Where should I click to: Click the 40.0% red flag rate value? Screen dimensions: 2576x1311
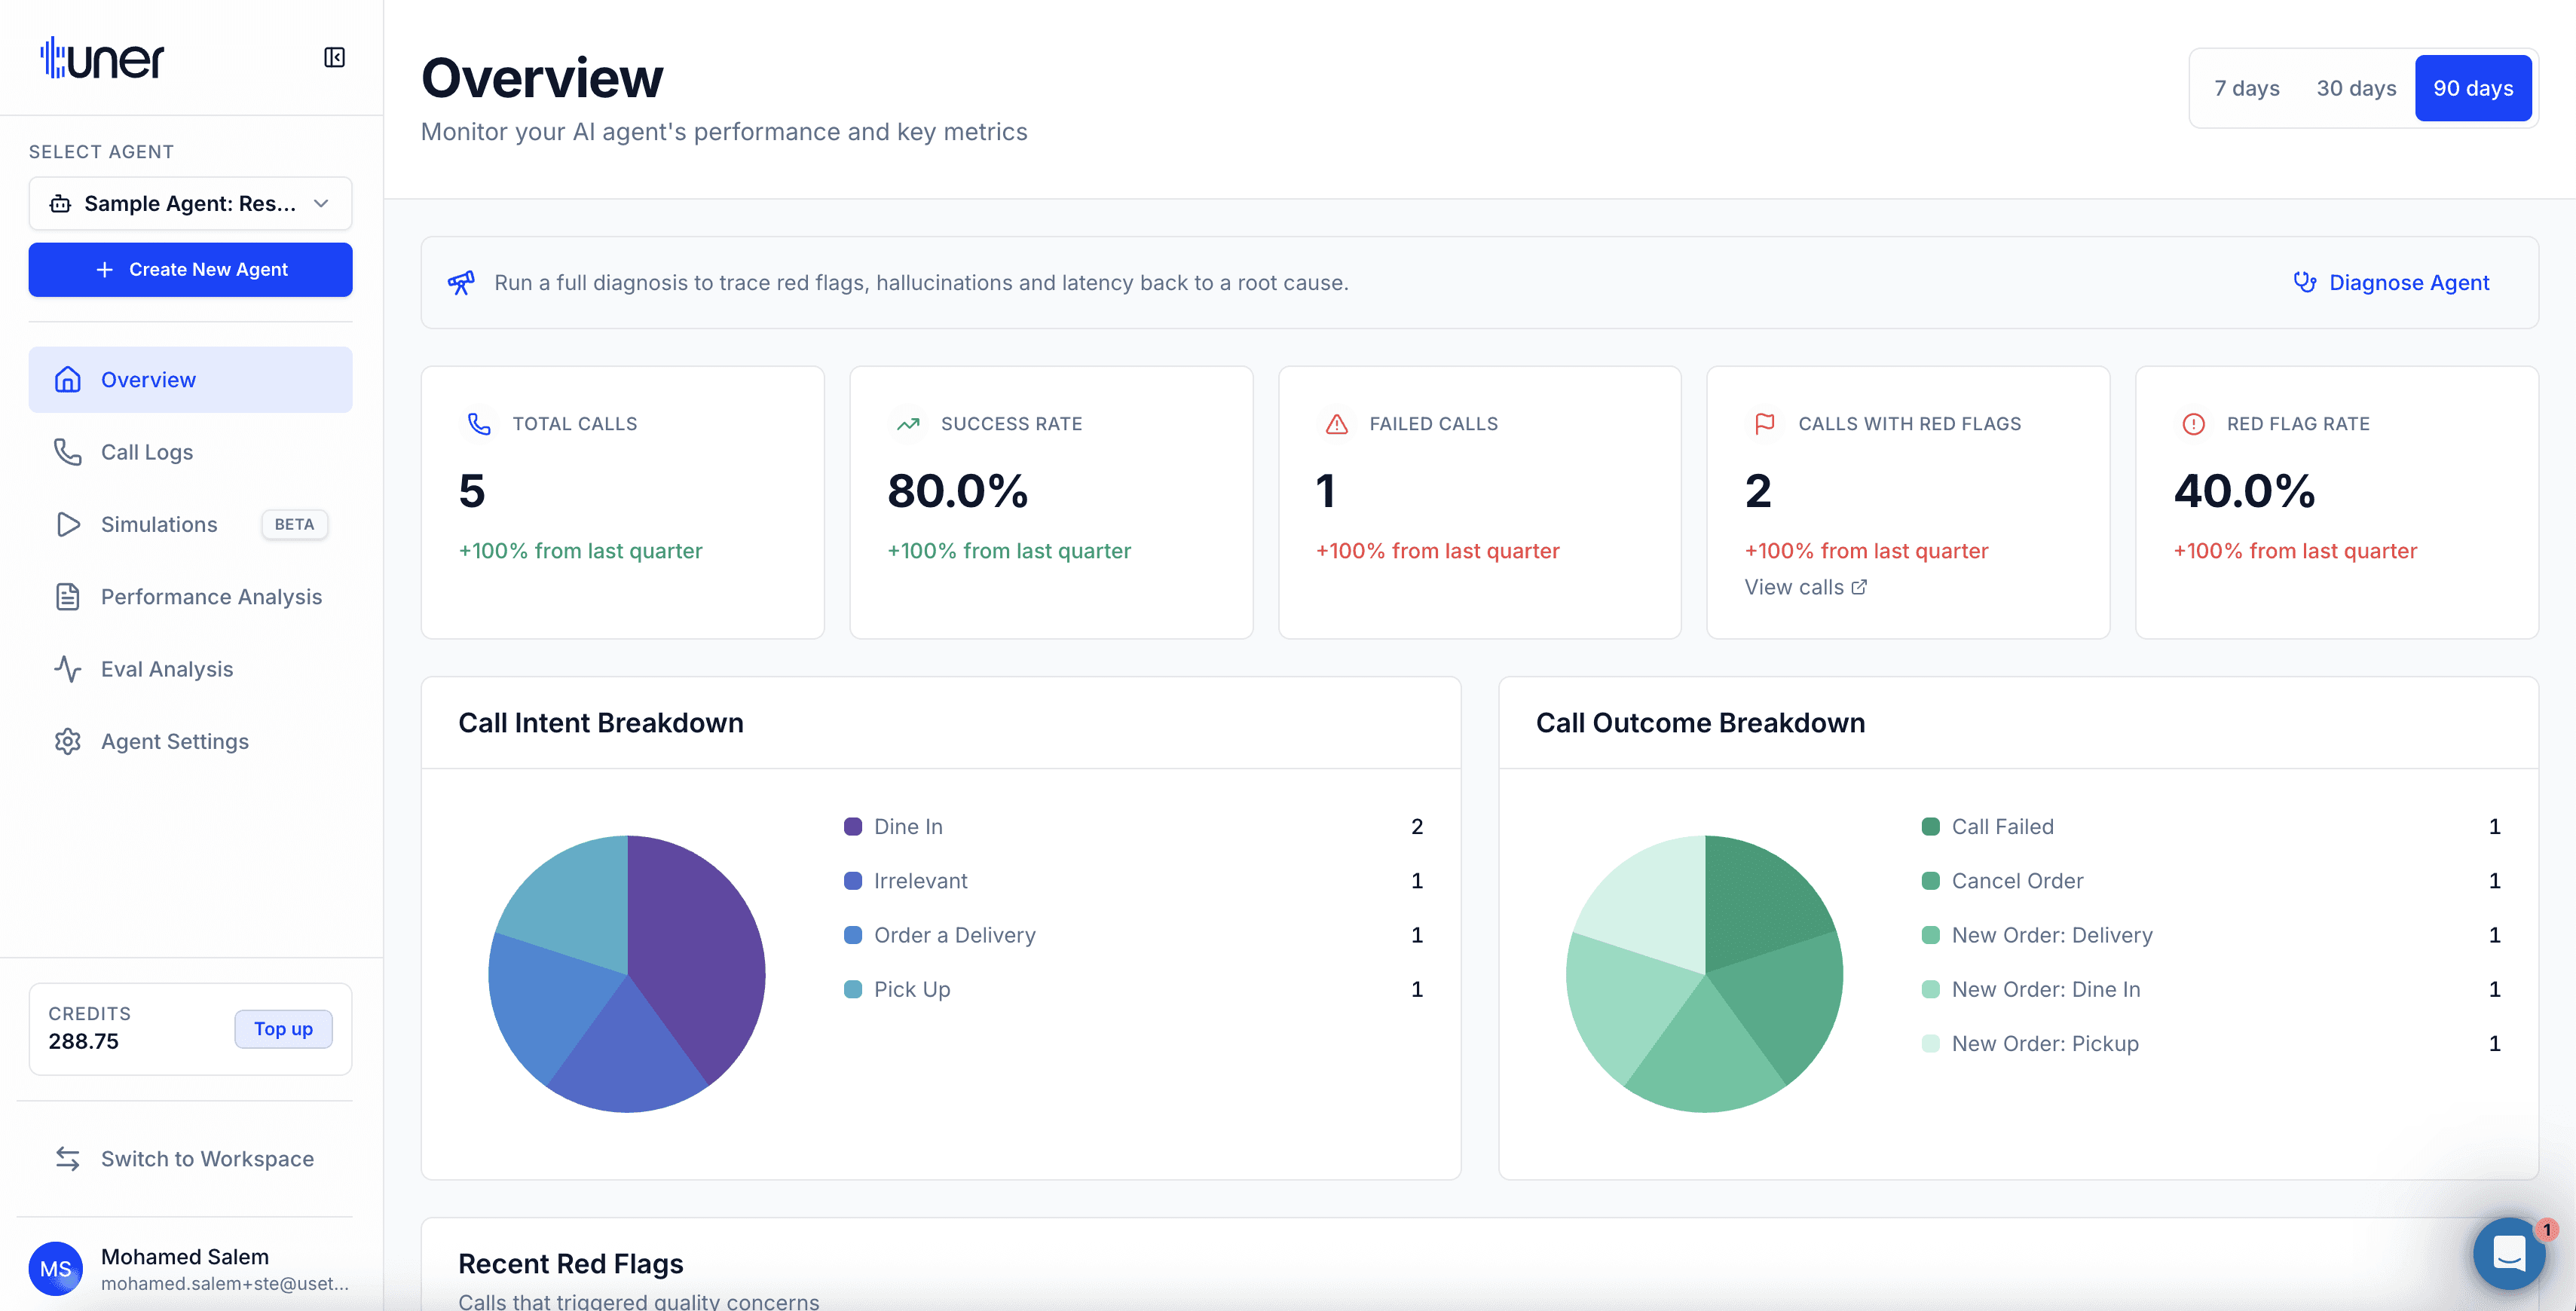[2244, 491]
